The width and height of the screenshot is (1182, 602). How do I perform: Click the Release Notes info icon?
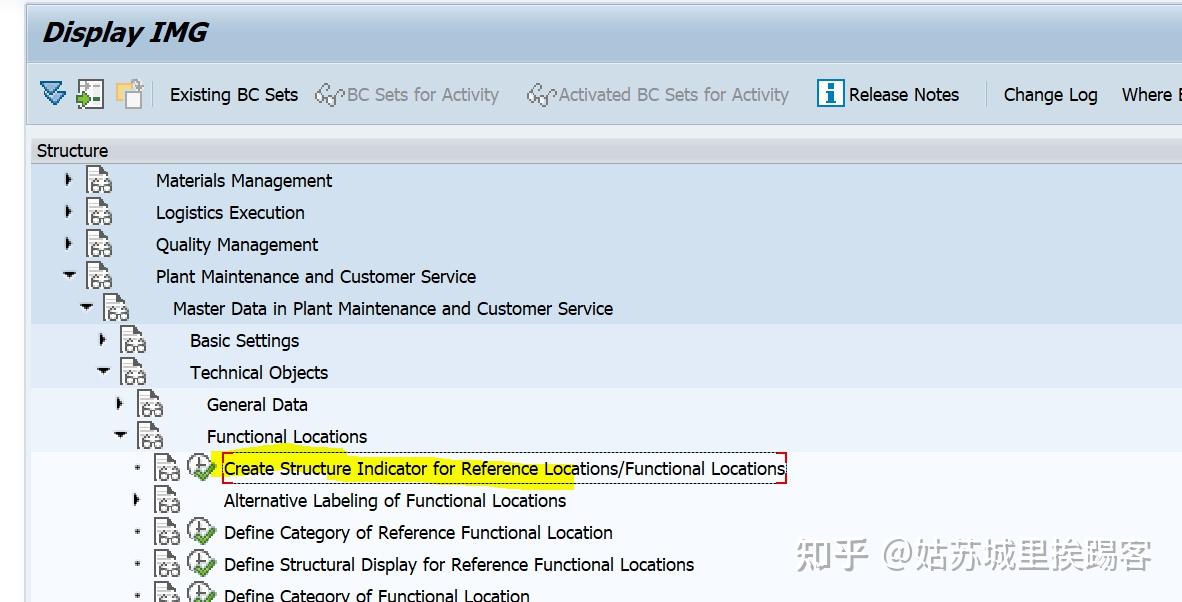830,94
